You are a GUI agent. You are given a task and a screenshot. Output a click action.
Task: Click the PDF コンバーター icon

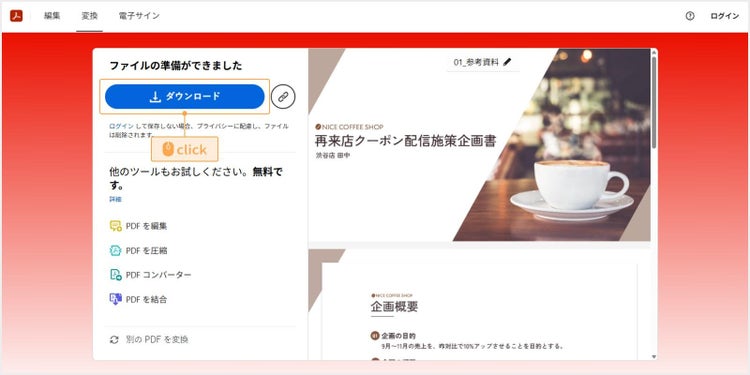coord(115,275)
